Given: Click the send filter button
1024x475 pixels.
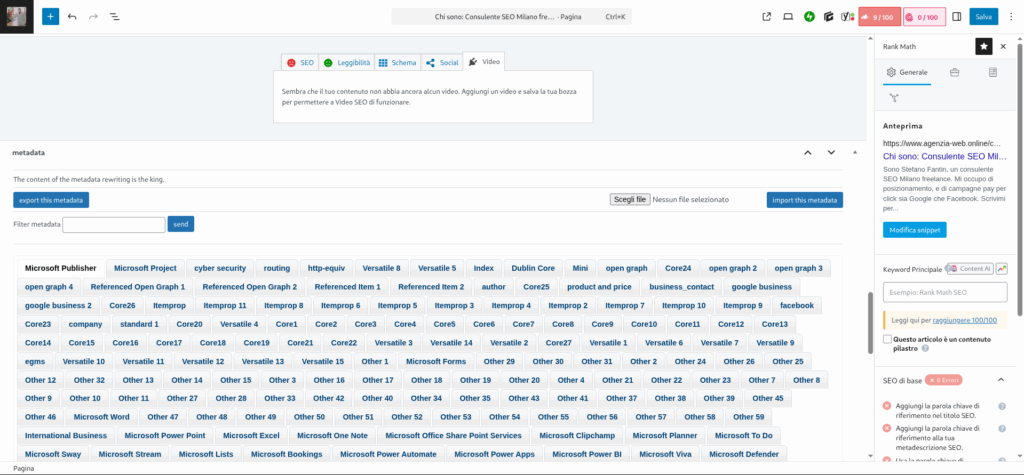Looking at the screenshot, I should click(x=181, y=224).
